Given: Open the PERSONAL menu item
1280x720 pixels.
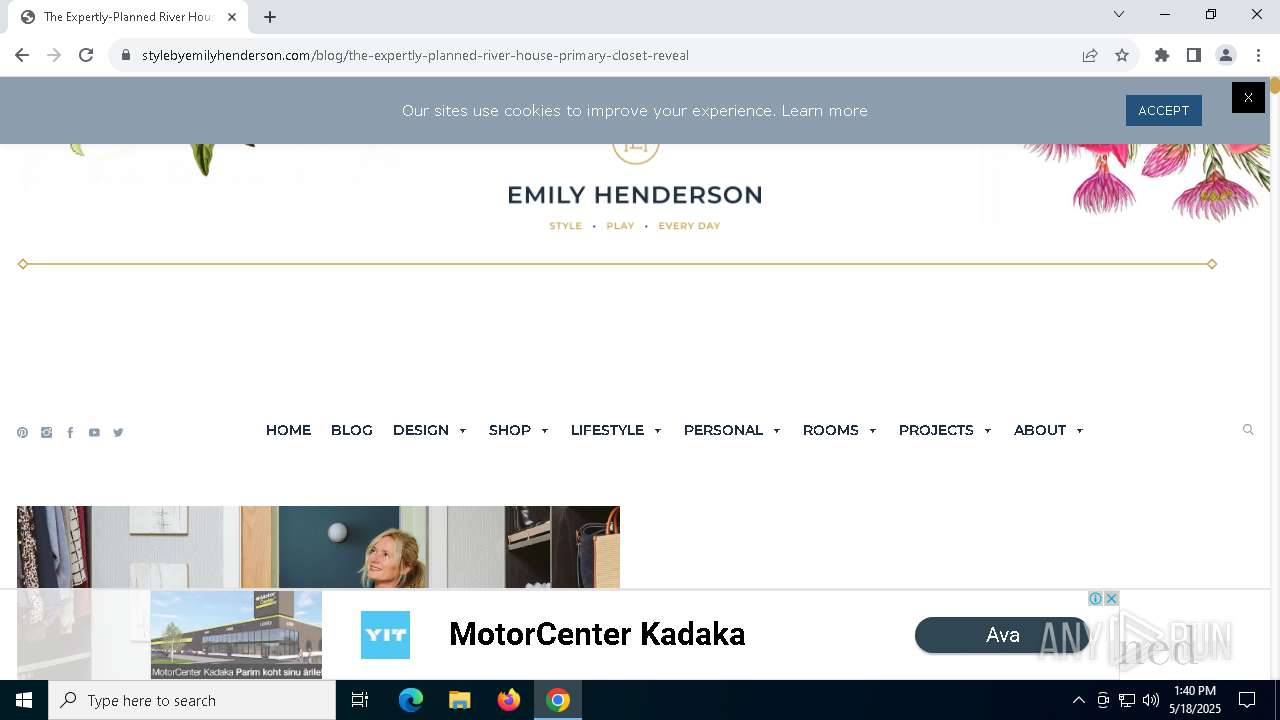Looking at the screenshot, I should [x=723, y=430].
